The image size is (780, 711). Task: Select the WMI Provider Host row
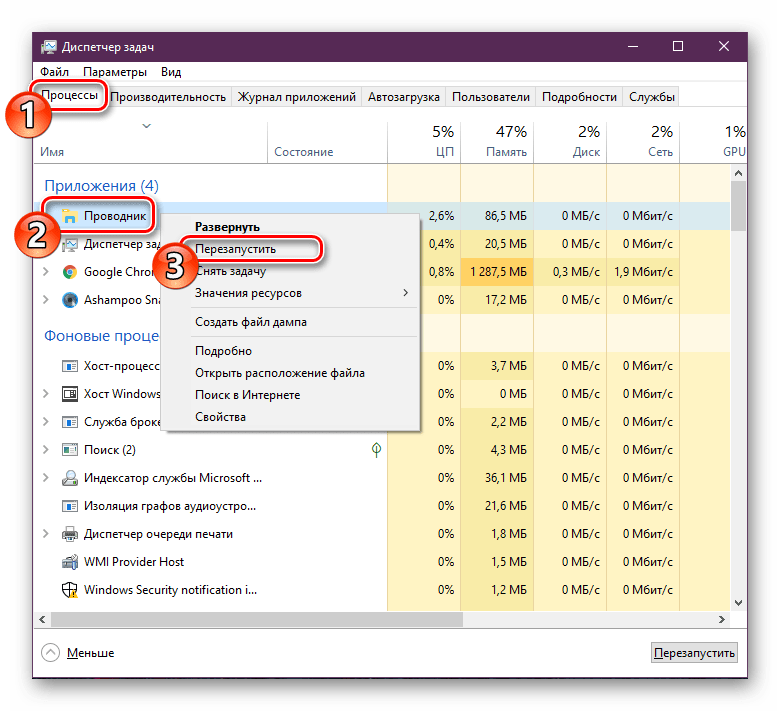pos(382,562)
